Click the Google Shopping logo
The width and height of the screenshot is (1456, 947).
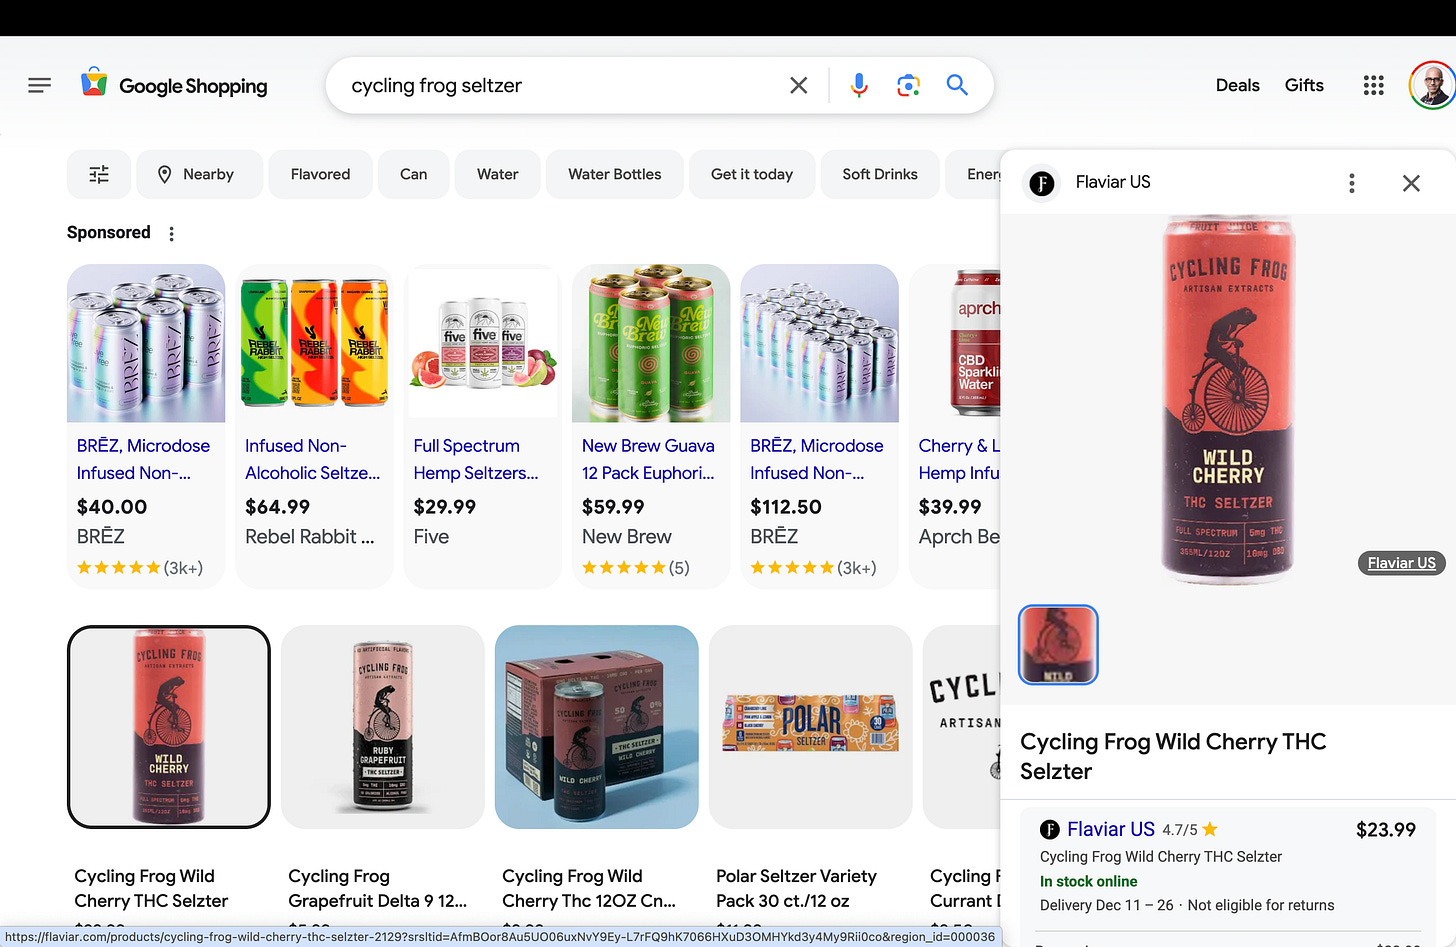[x=174, y=86]
